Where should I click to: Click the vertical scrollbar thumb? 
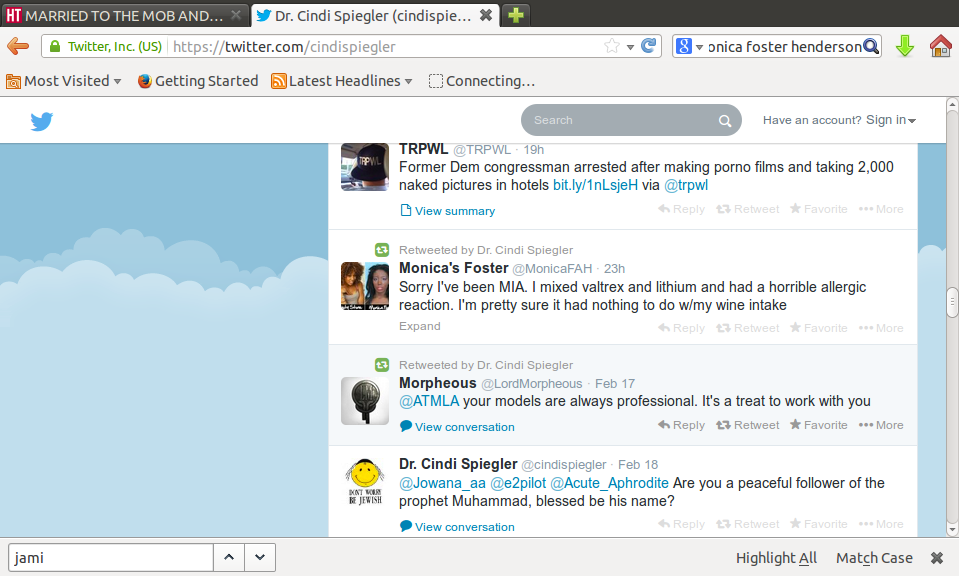tap(952, 302)
